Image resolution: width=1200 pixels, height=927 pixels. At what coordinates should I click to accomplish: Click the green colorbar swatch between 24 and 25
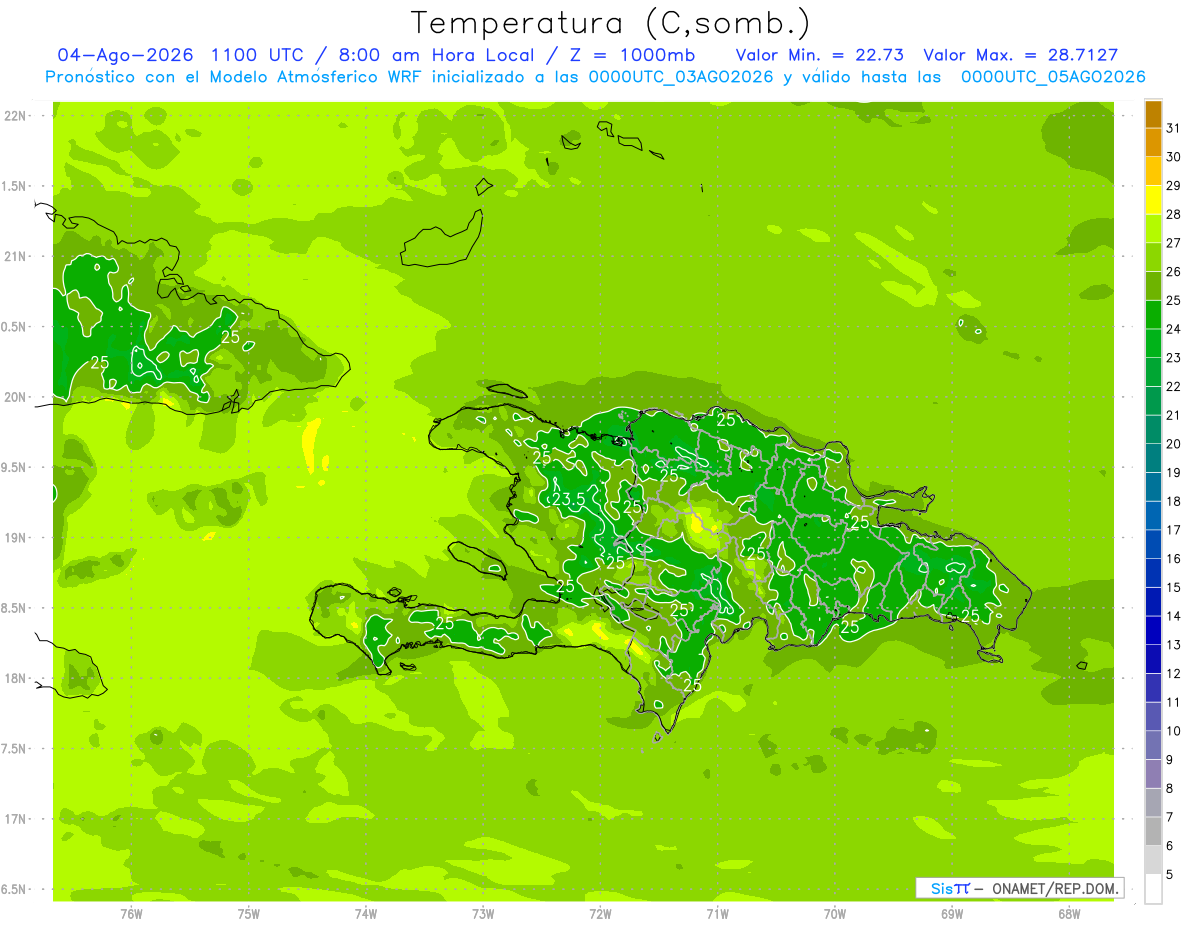pos(1153,314)
